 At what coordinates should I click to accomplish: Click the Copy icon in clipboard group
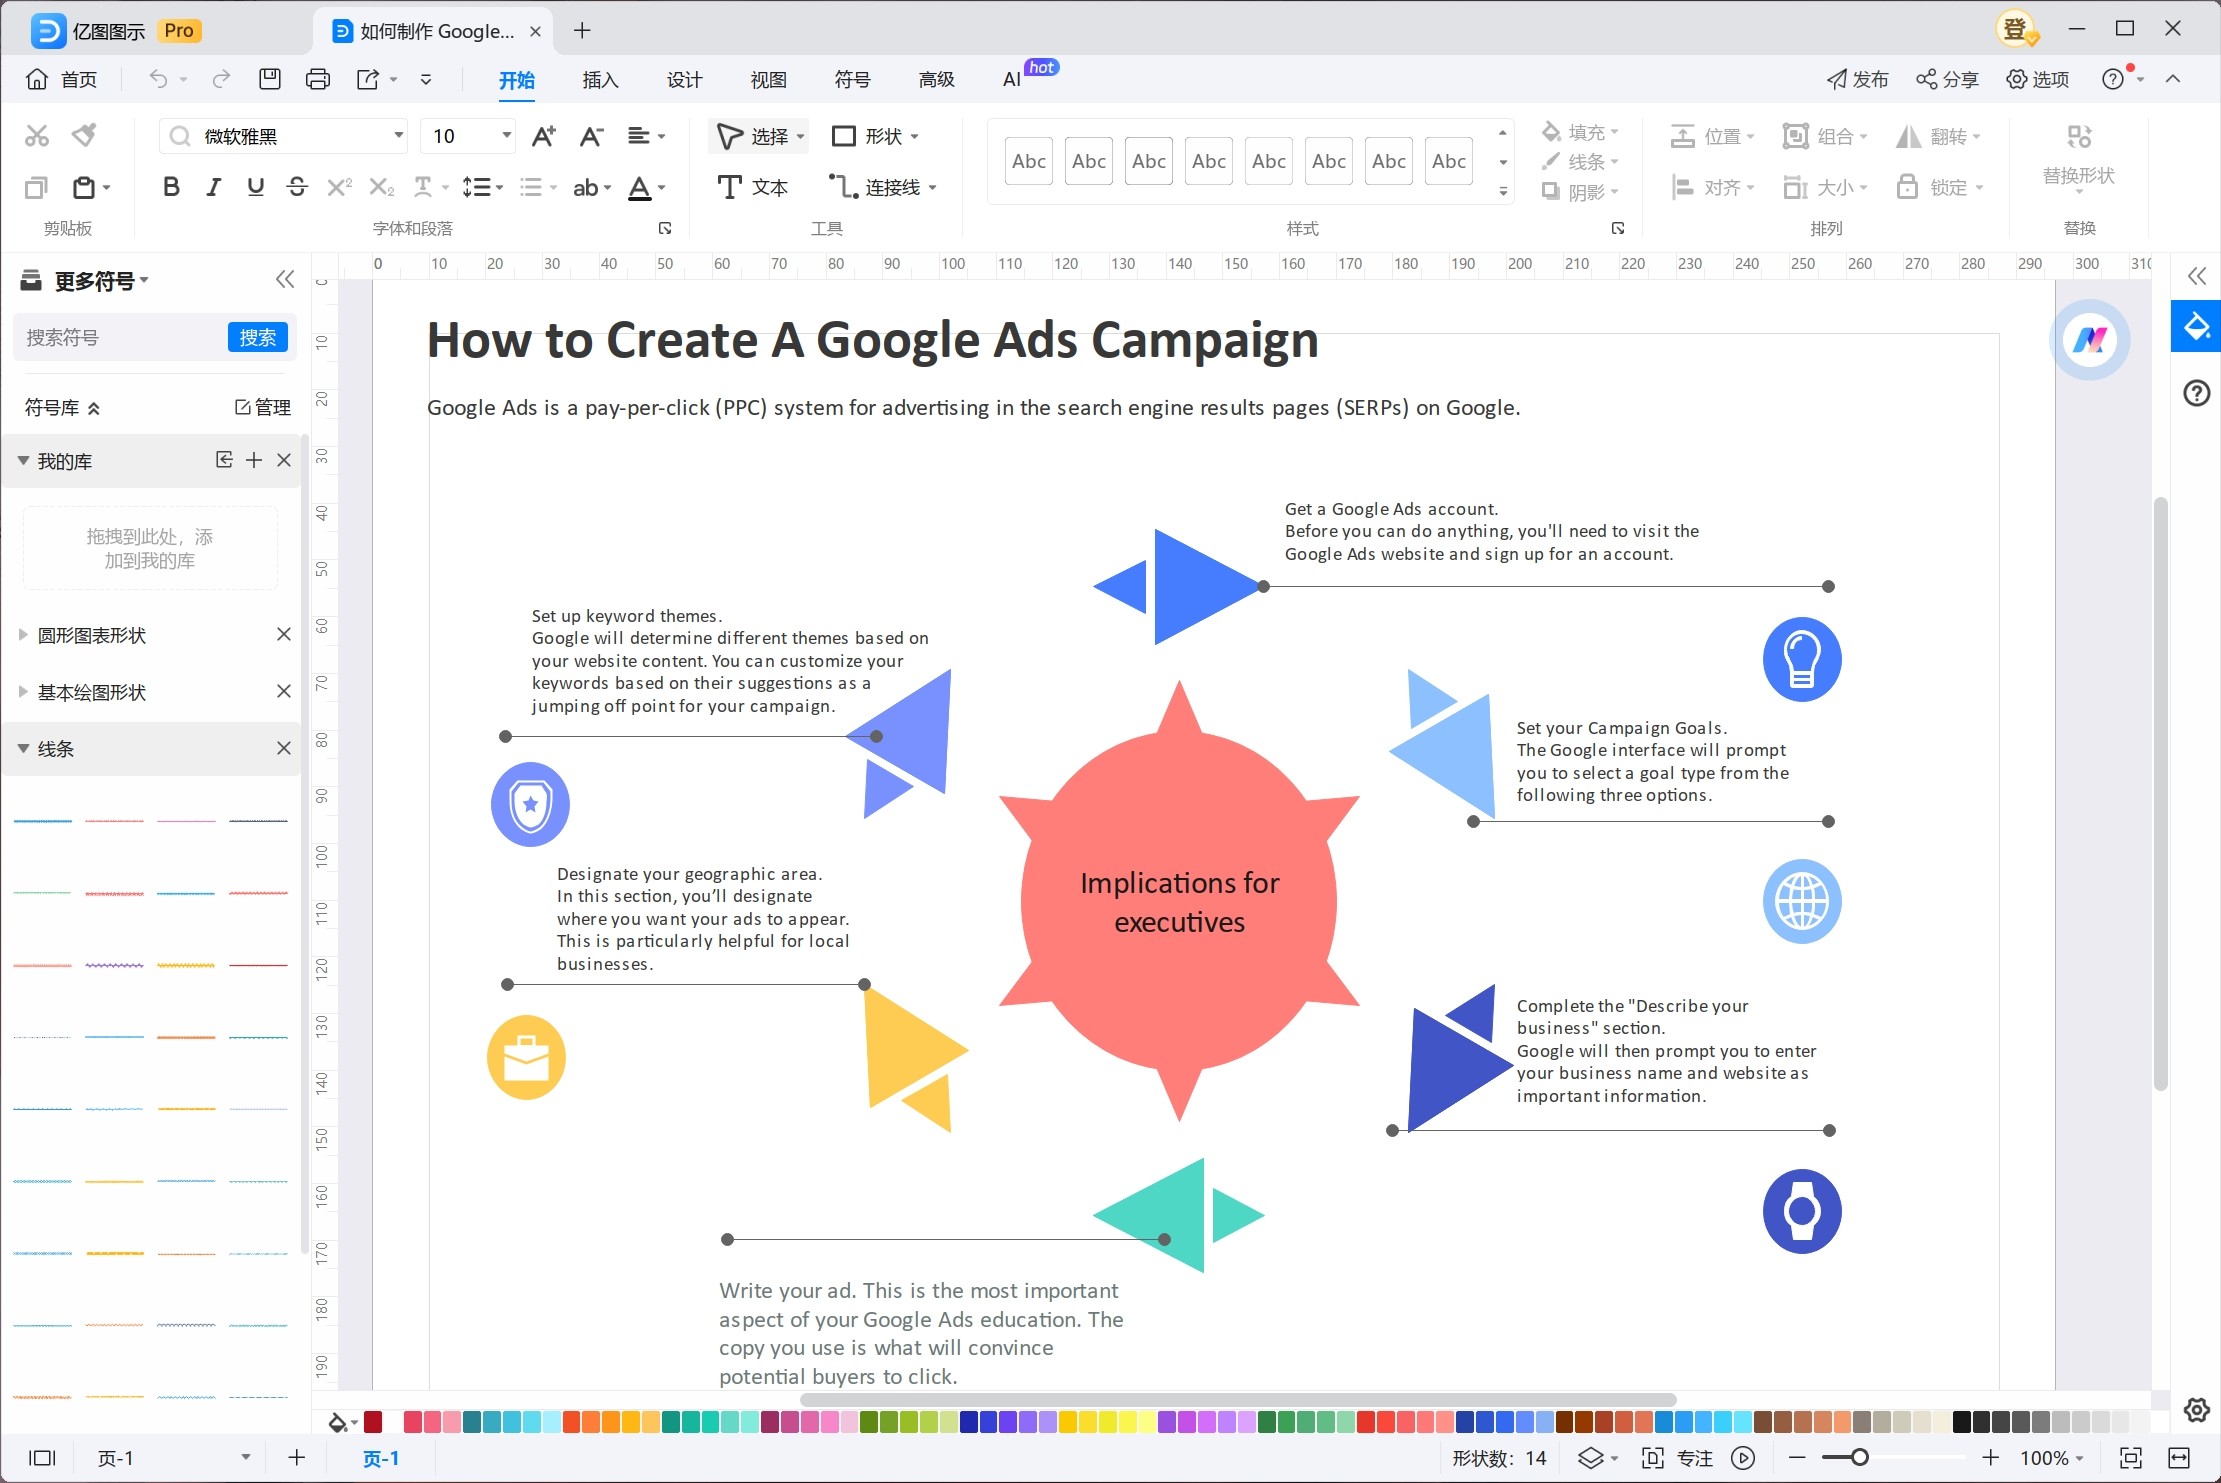[36, 187]
